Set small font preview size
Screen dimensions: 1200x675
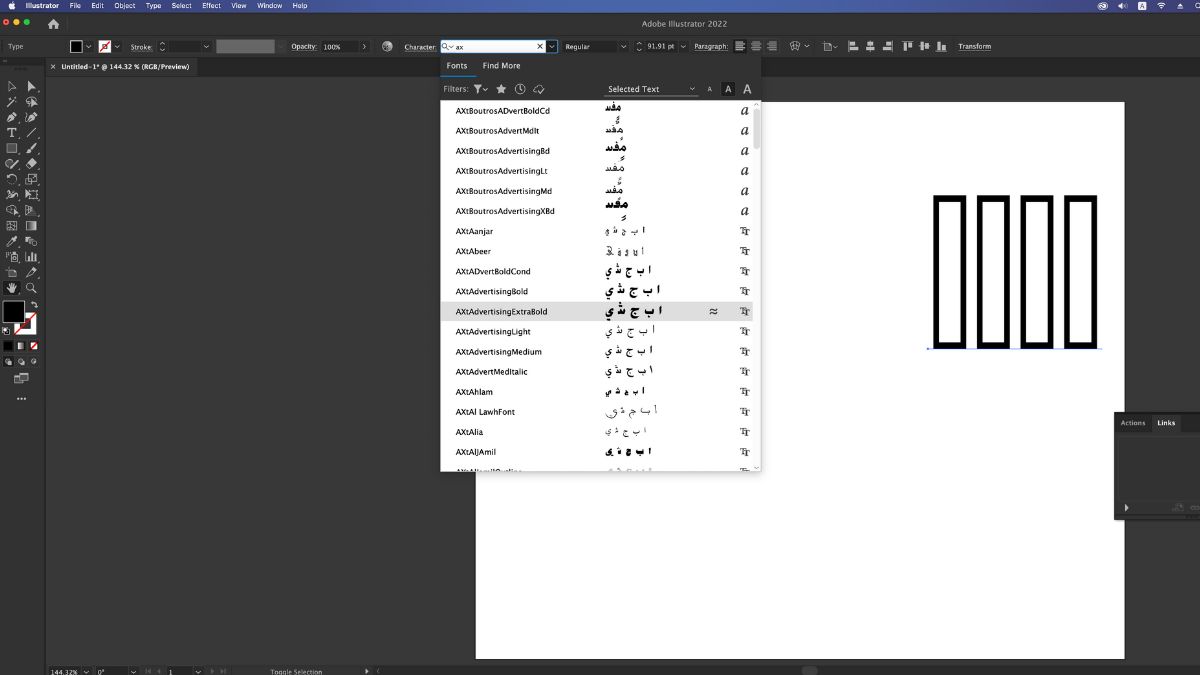point(710,89)
